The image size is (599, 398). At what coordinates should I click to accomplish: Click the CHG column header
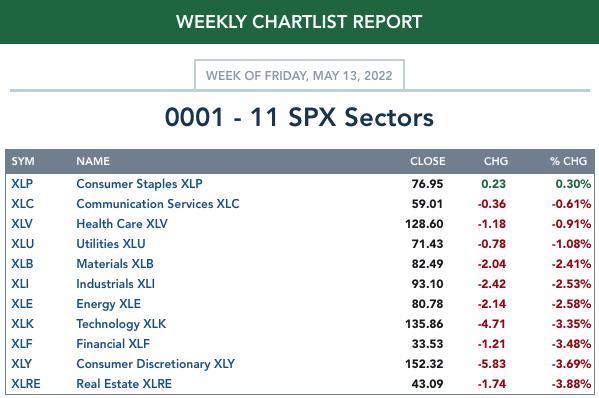(496, 161)
